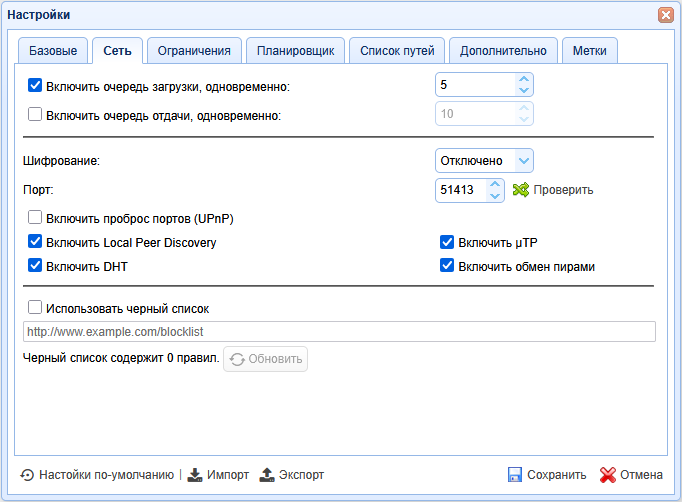The width and height of the screenshot is (682, 502).
Task: Enable the upload queue checkbox
Action: [x=36, y=114]
